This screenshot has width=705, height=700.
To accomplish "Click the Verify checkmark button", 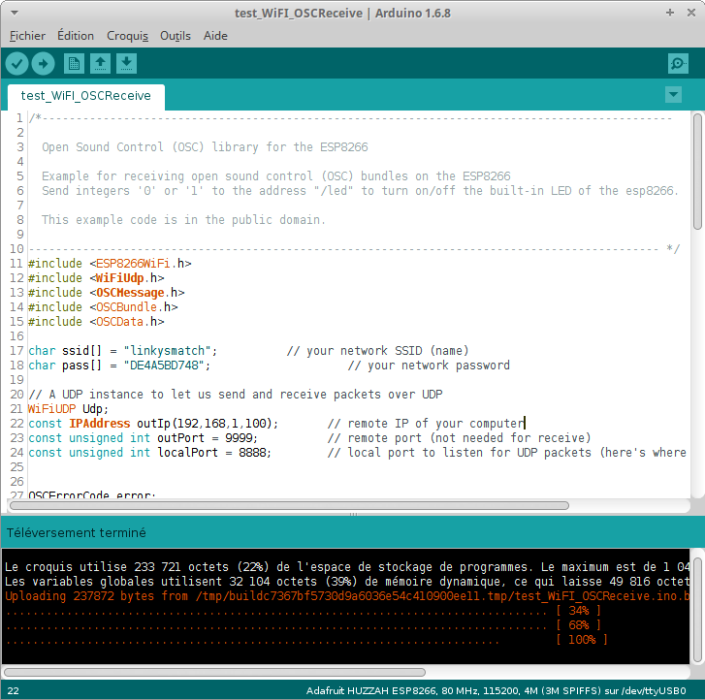I will tap(17, 63).
